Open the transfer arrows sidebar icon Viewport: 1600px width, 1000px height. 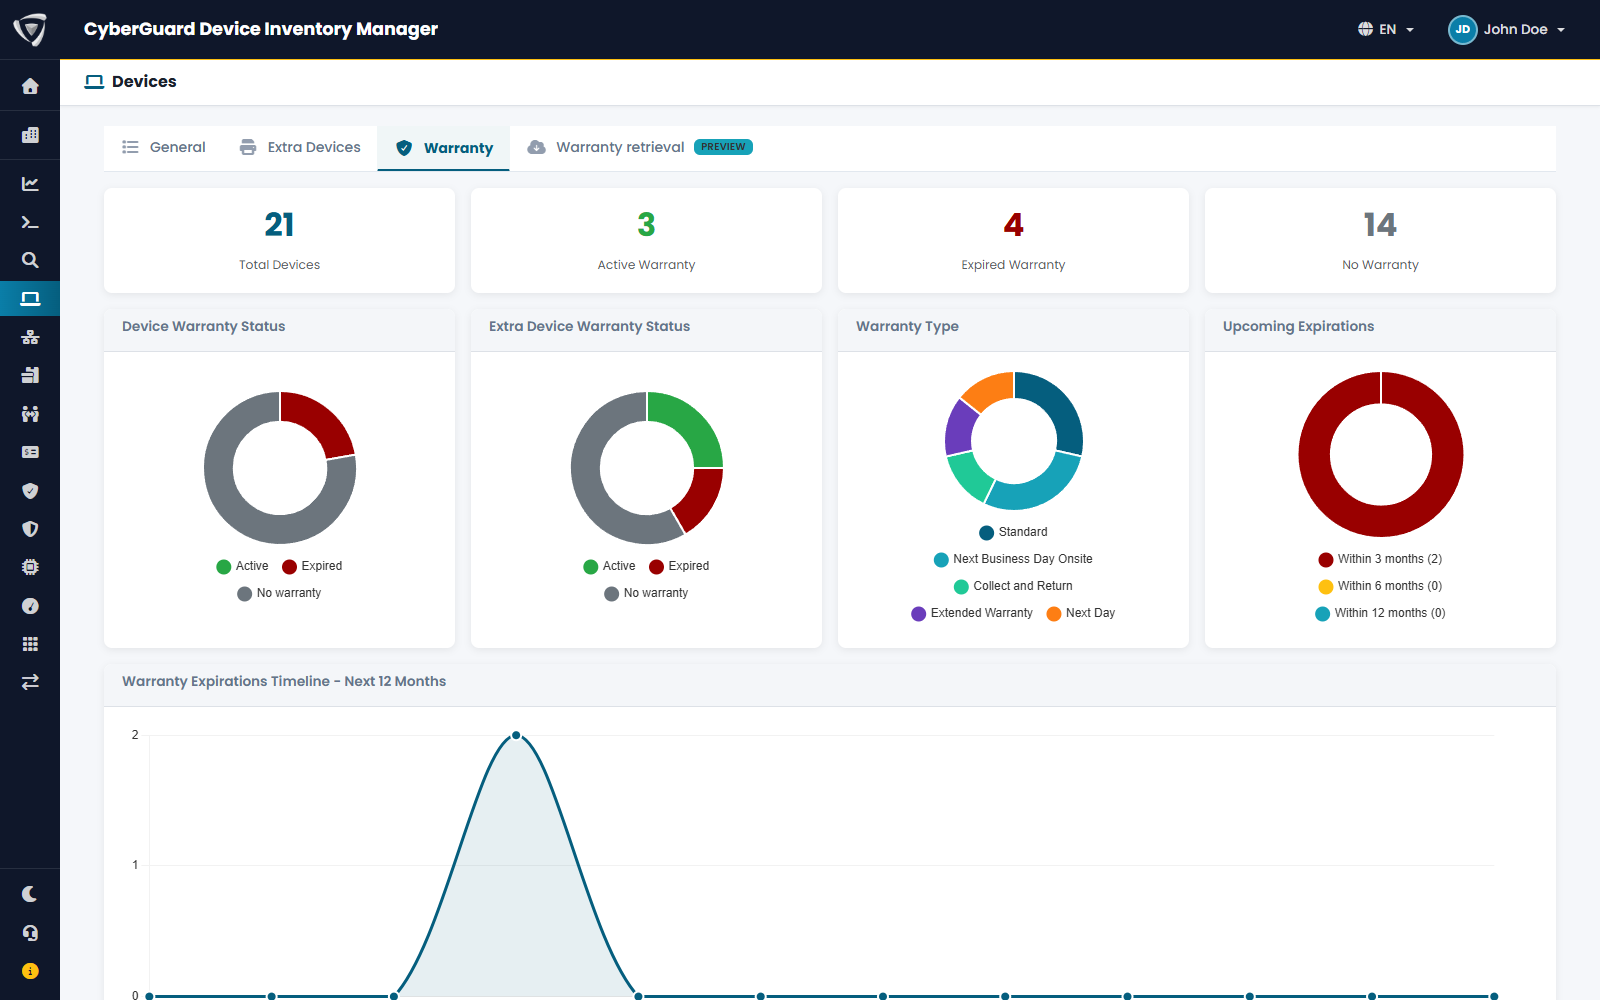point(30,682)
